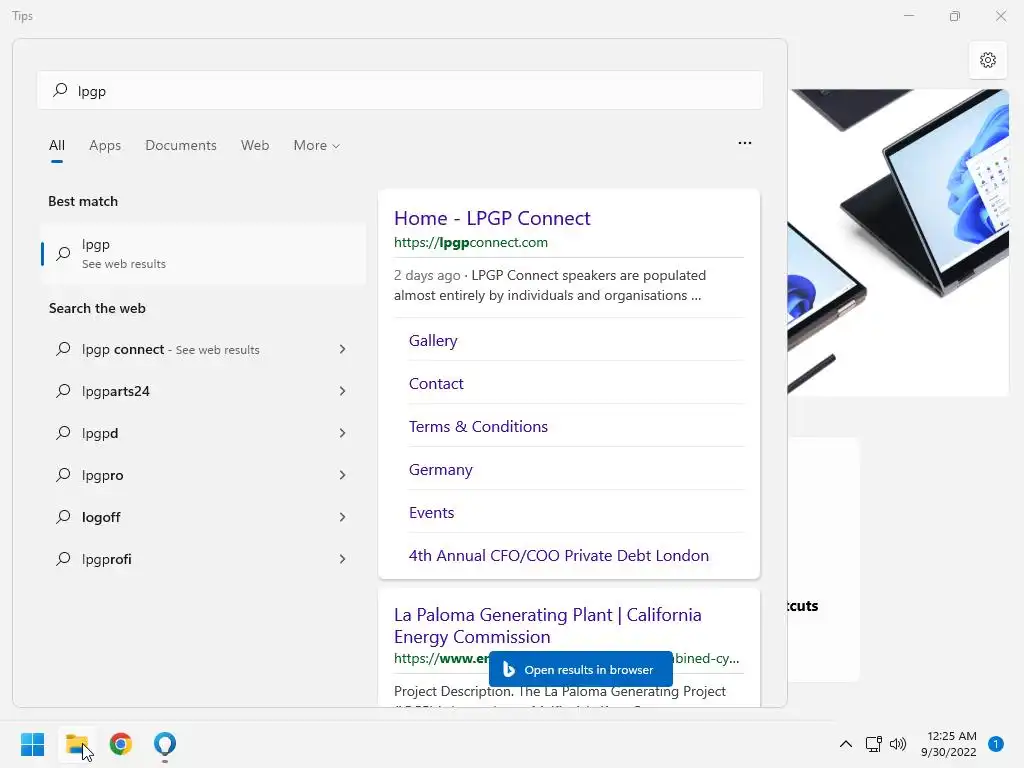Viewport: 1024px width, 768px height.
Task: Open File Explorer from the taskbar
Action: point(77,744)
